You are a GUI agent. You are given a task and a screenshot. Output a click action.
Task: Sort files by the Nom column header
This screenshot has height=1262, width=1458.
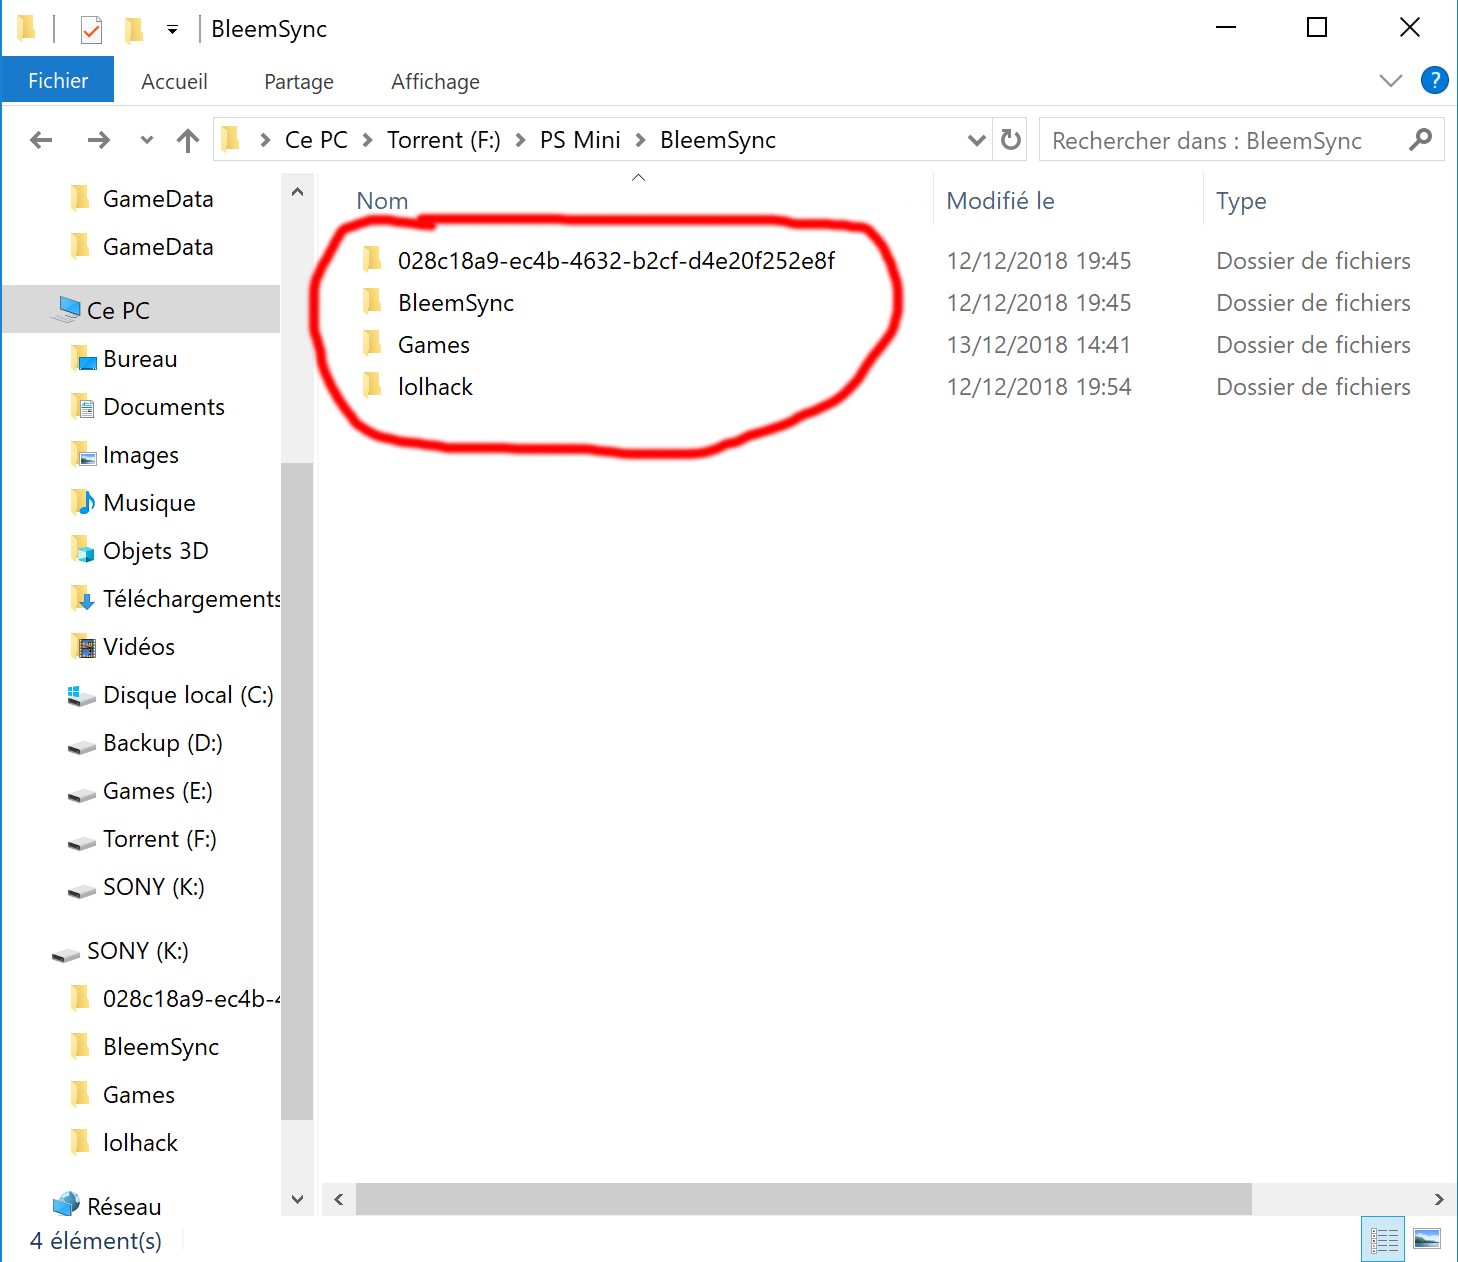[383, 201]
